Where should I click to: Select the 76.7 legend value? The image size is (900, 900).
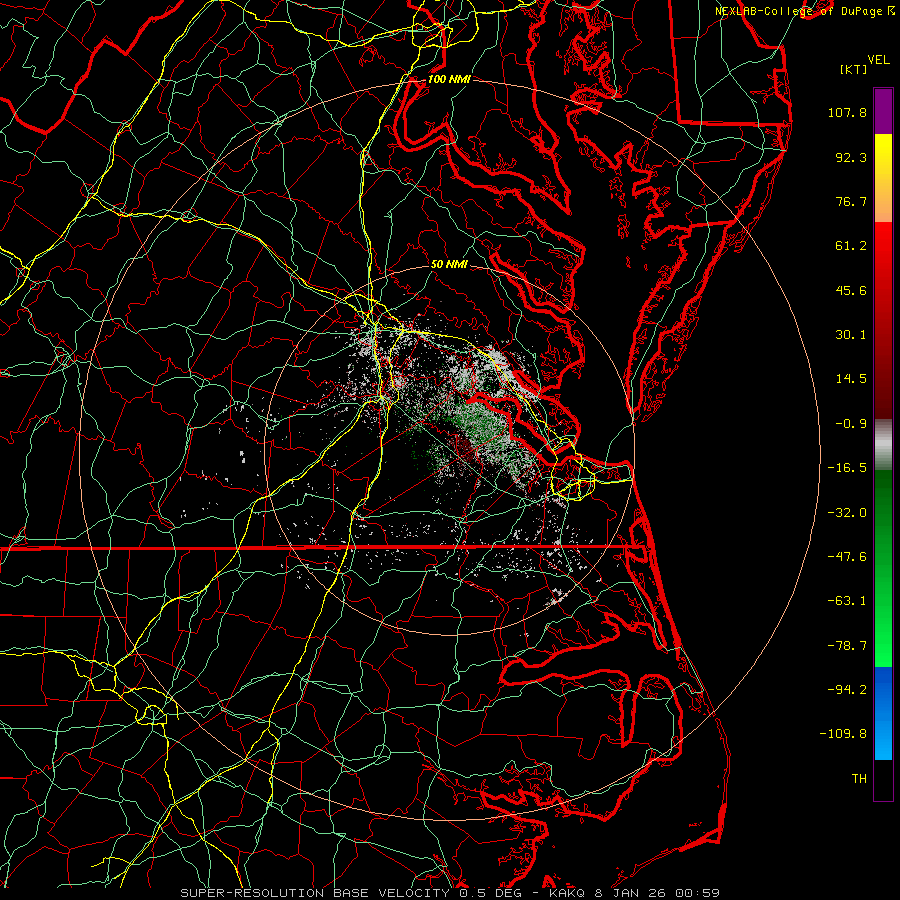(x=851, y=201)
